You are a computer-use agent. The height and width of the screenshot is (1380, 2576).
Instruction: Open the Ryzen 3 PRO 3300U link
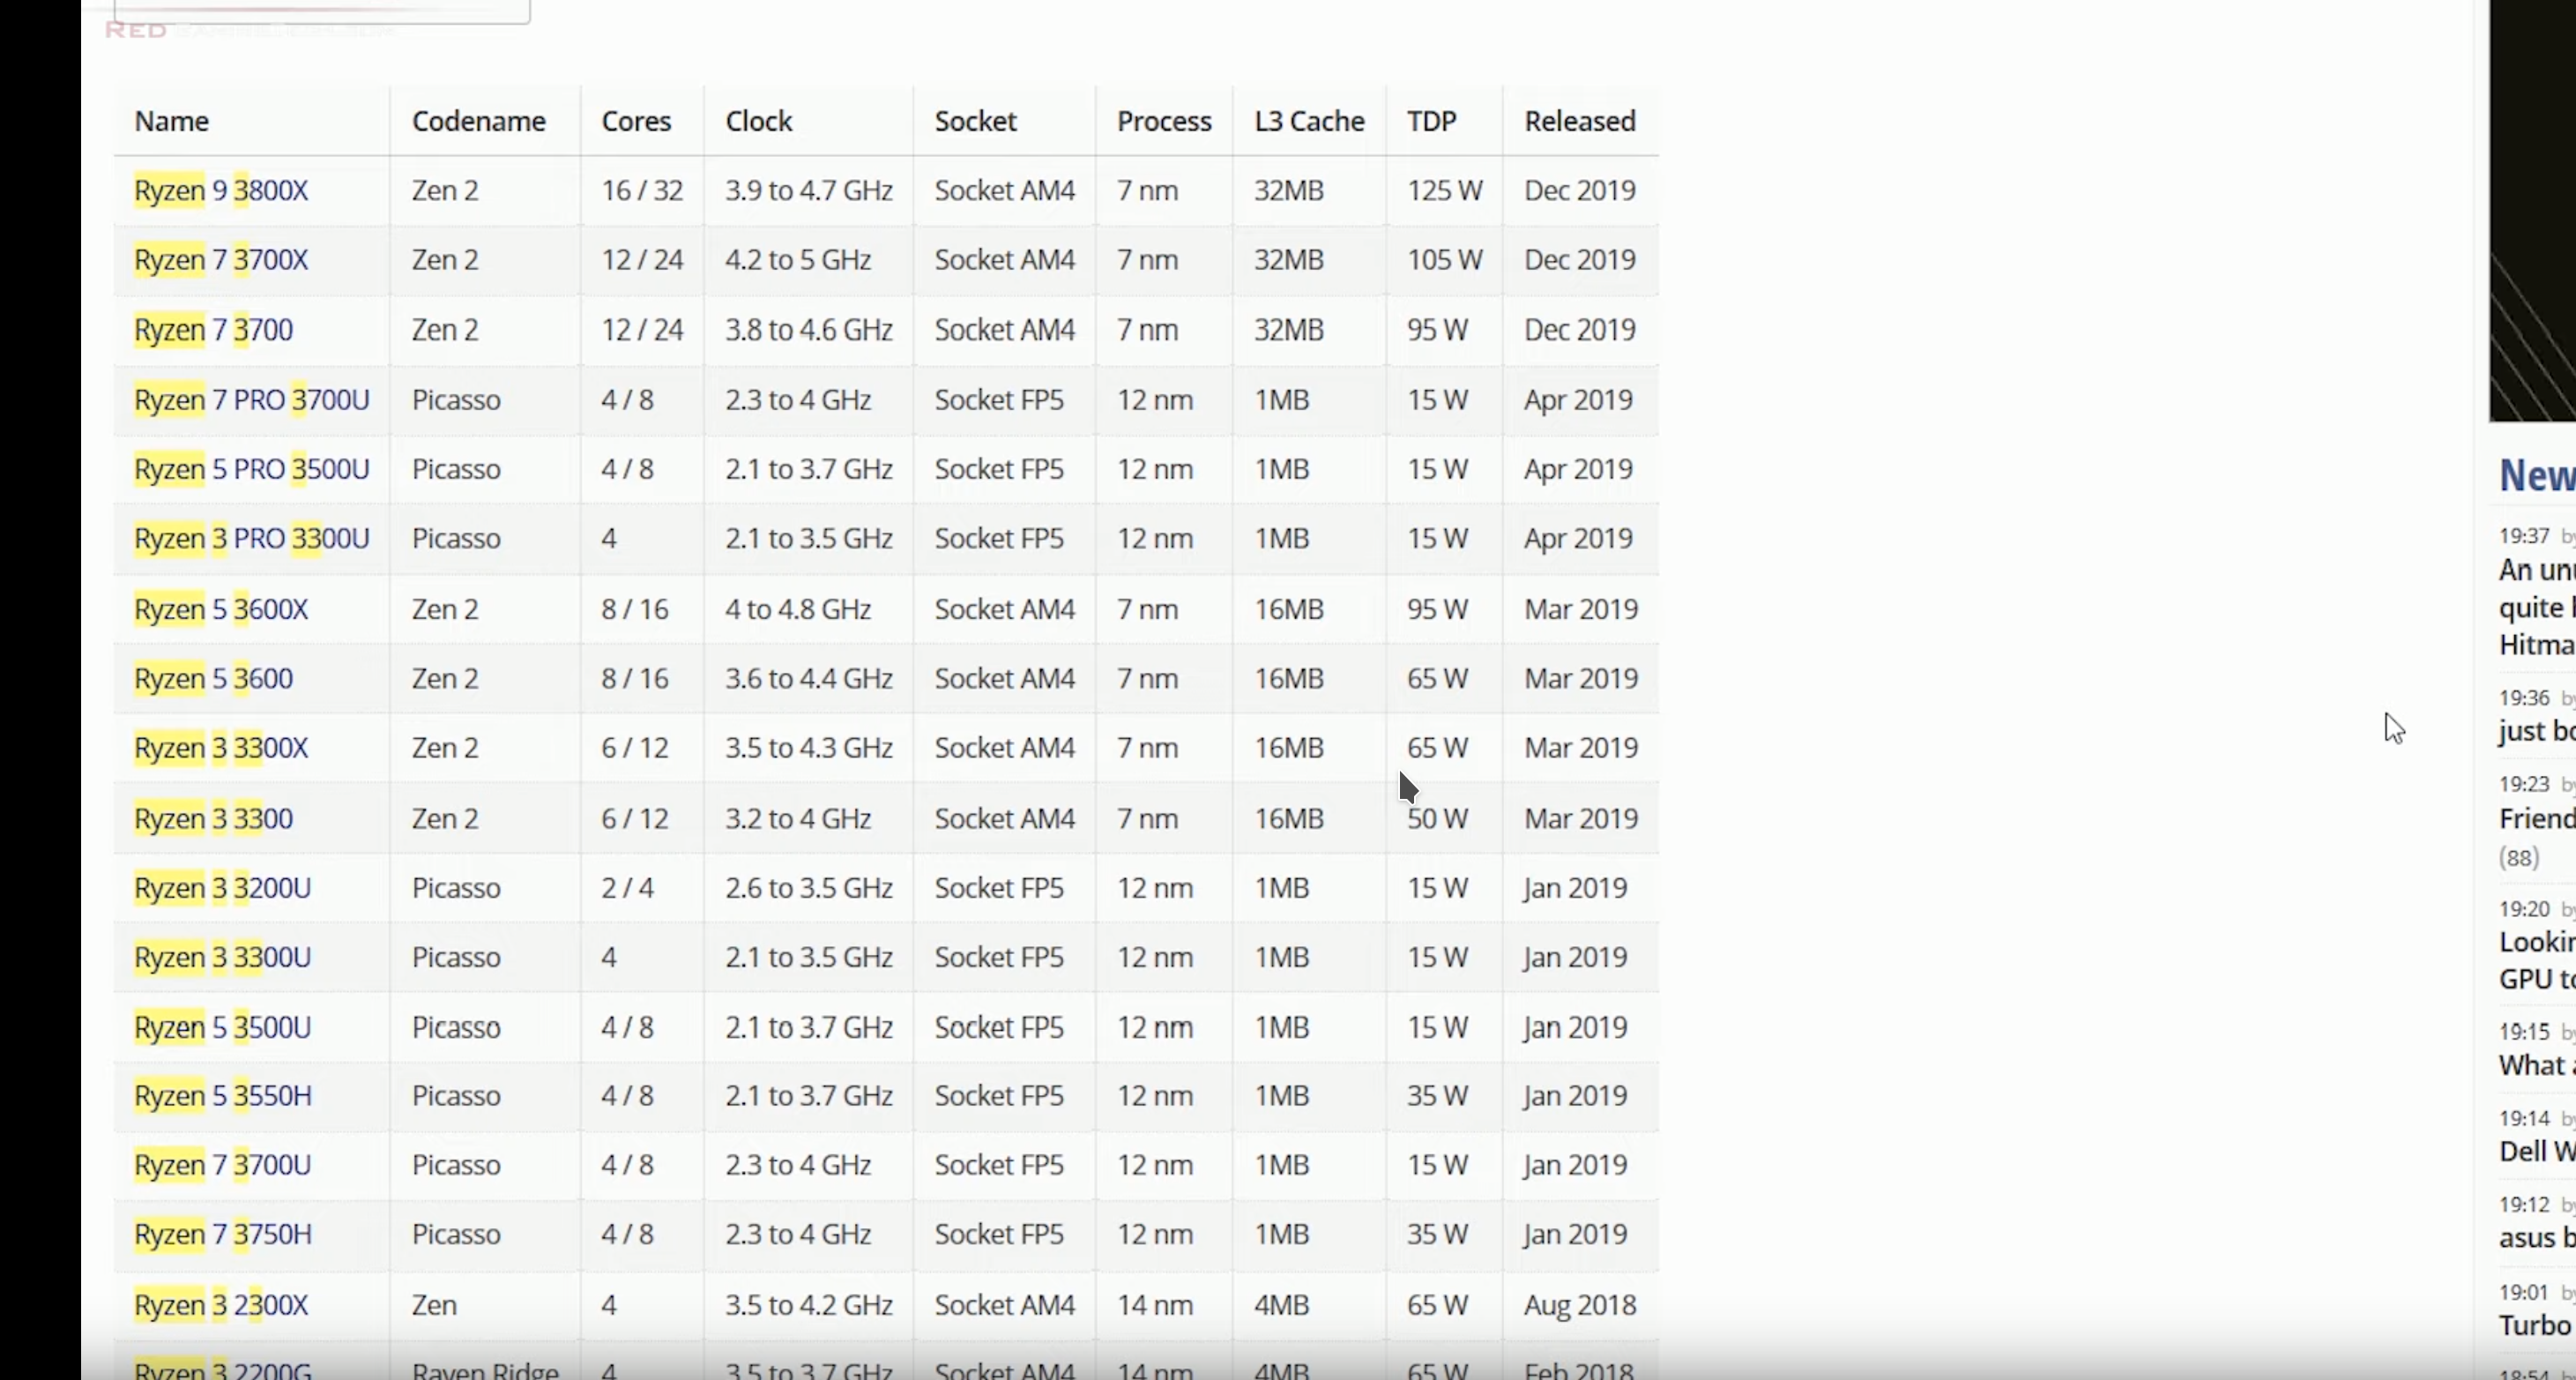pos(252,539)
